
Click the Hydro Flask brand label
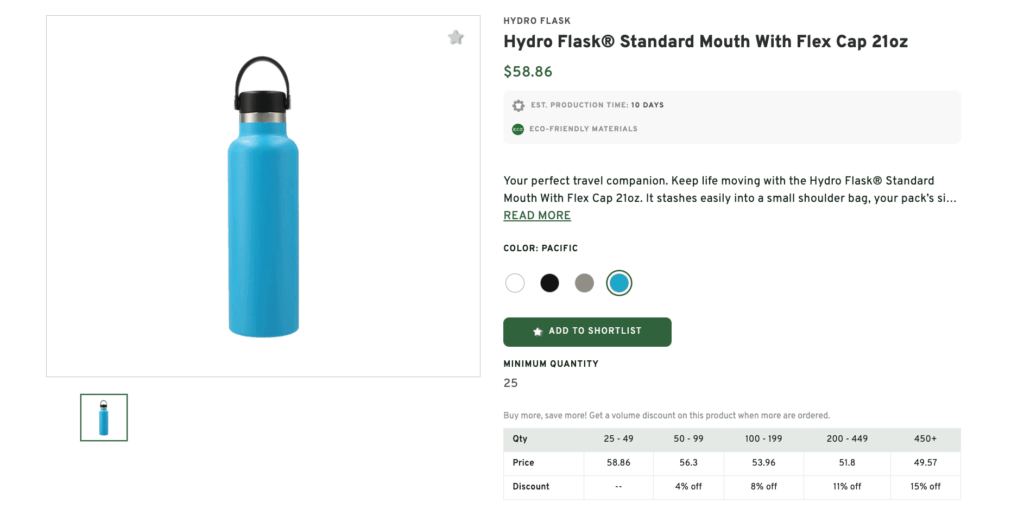tap(537, 21)
